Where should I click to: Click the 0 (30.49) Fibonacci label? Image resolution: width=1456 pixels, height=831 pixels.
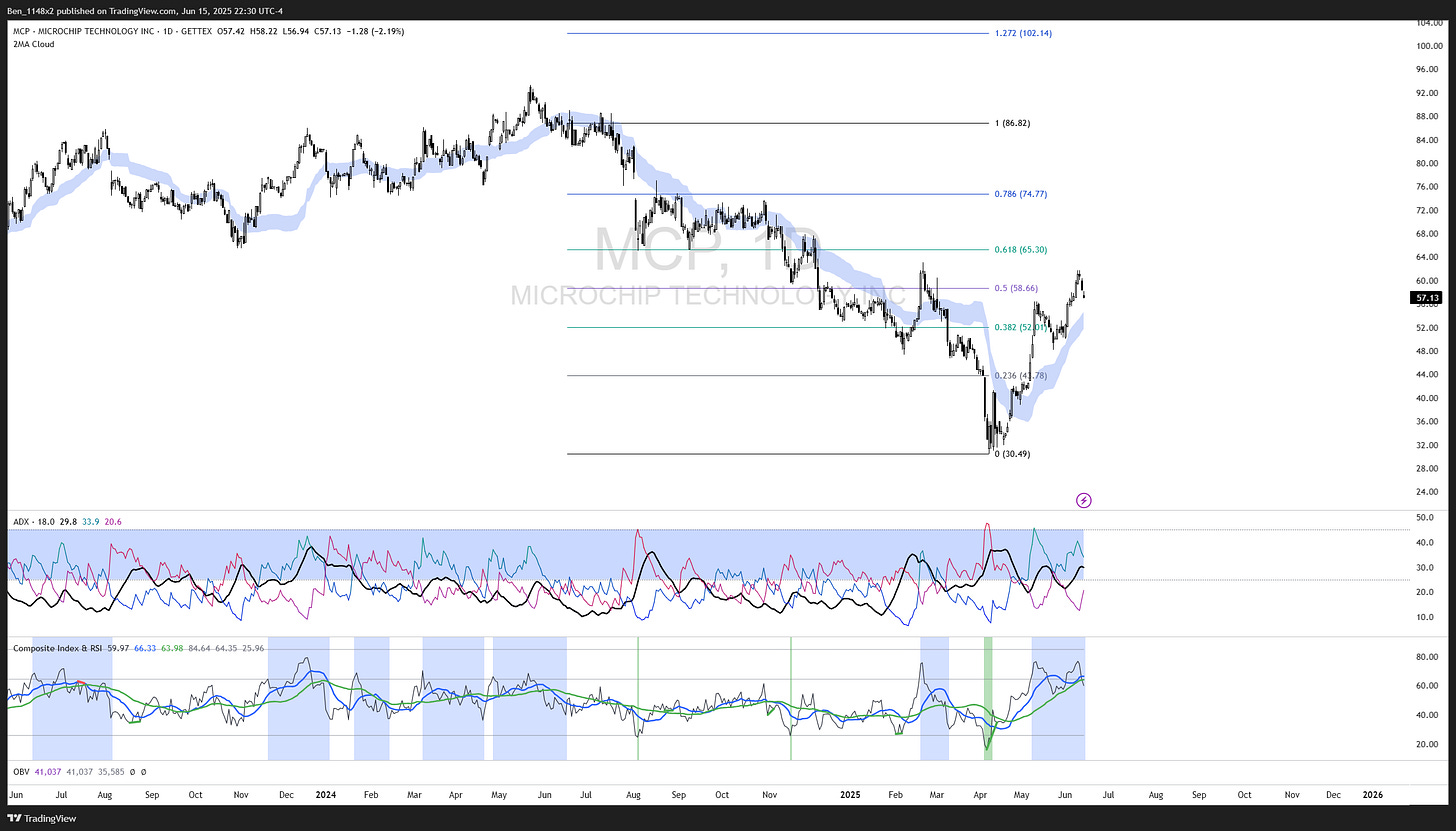point(1012,454)
